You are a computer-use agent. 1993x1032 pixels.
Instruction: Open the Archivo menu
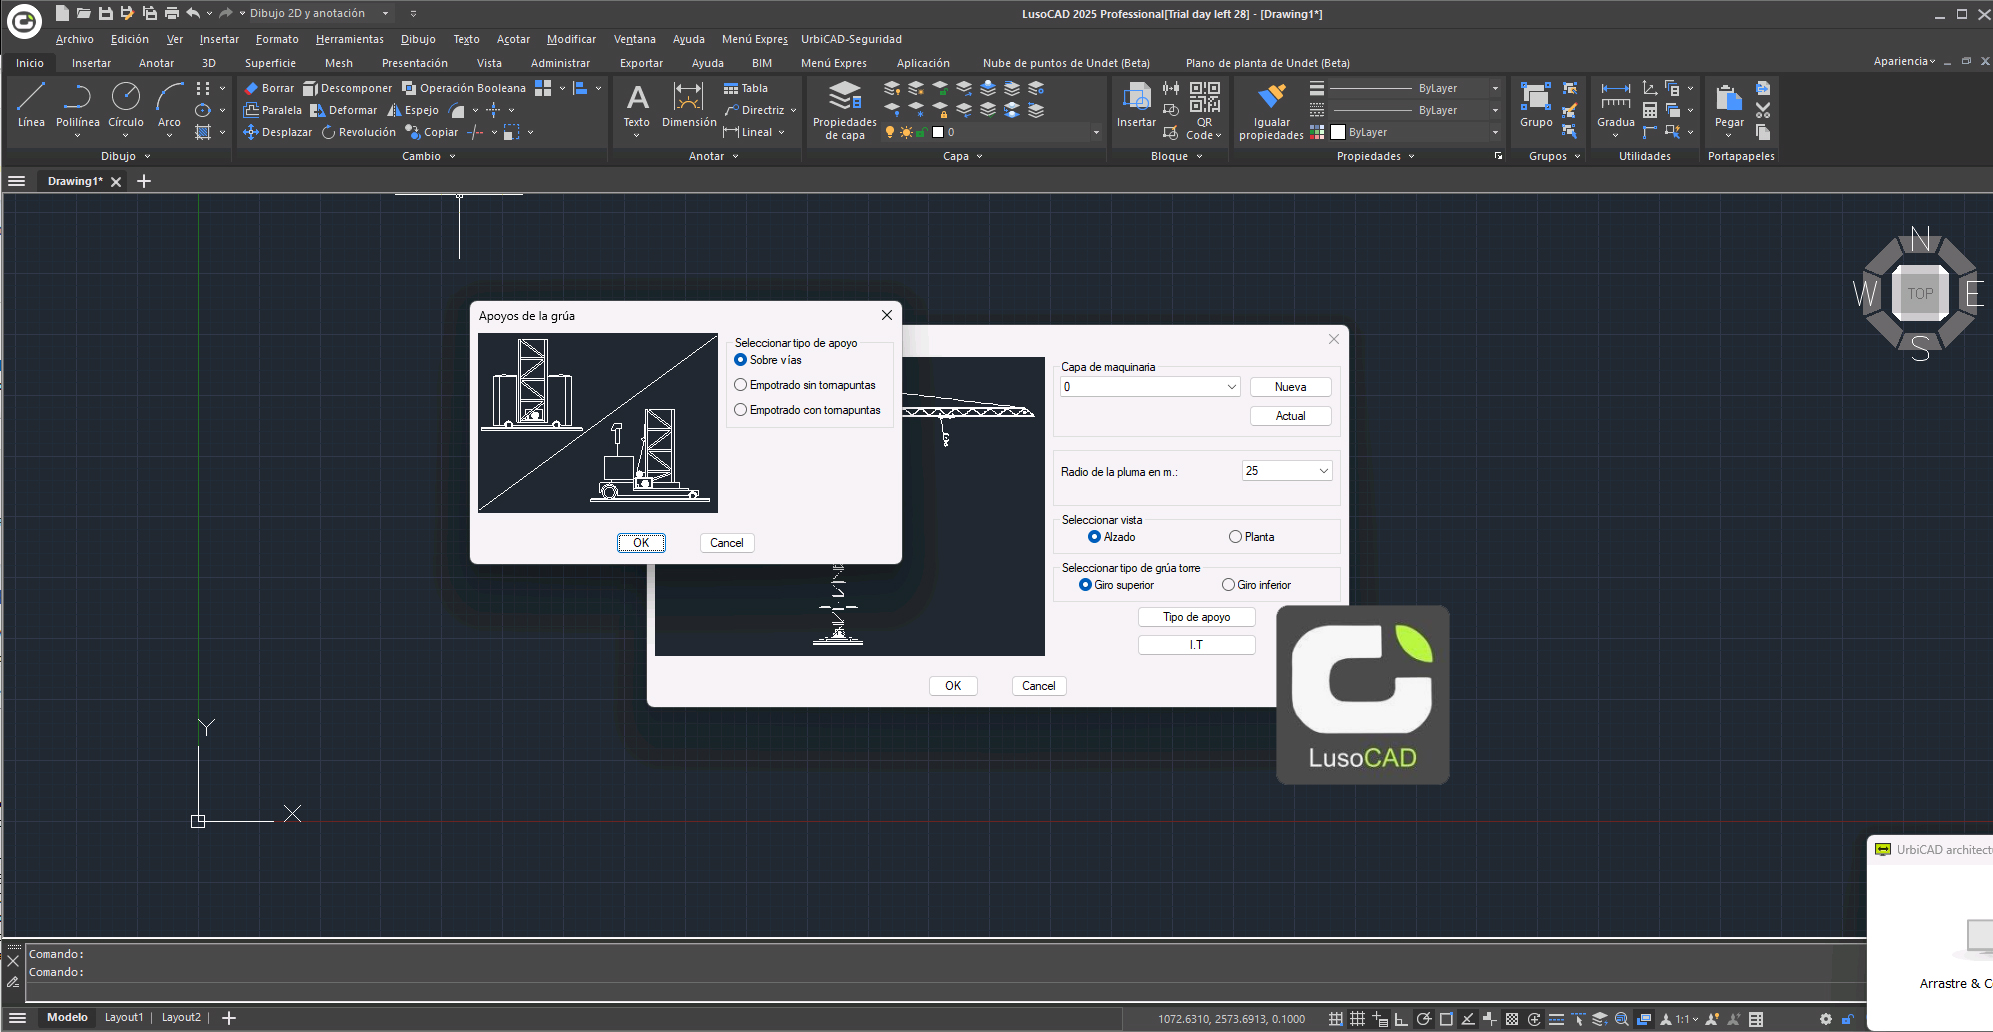click(x=74, y=39)
